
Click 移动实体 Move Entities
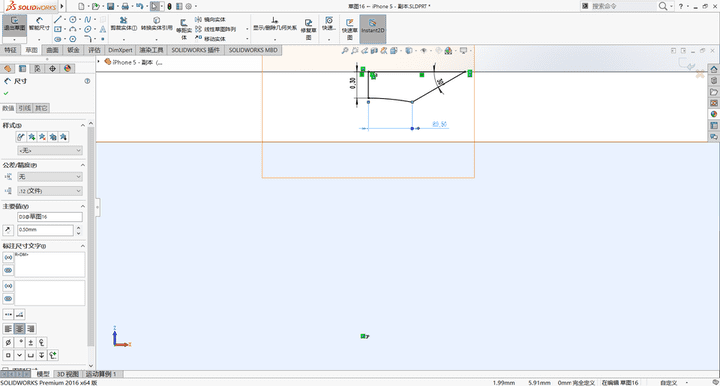click(x=210, y=39)
